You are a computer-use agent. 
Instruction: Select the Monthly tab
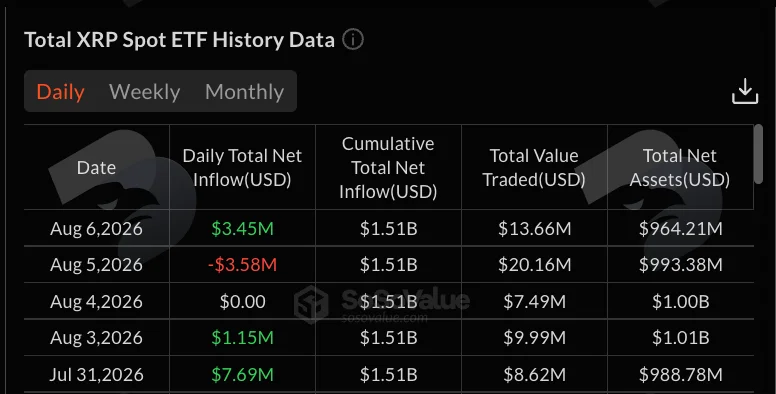click(x=244, y=92)
